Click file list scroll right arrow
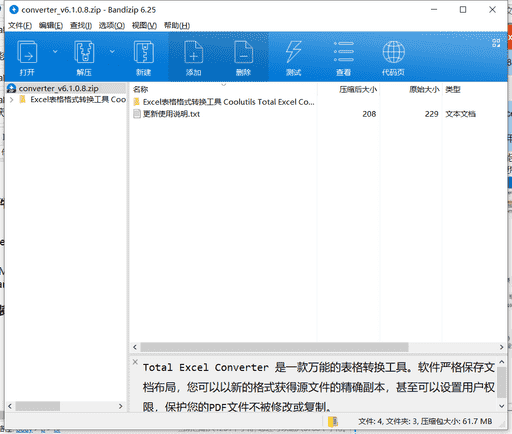Image resolution: width=512 pixels, height=434 pixels. 501,347
